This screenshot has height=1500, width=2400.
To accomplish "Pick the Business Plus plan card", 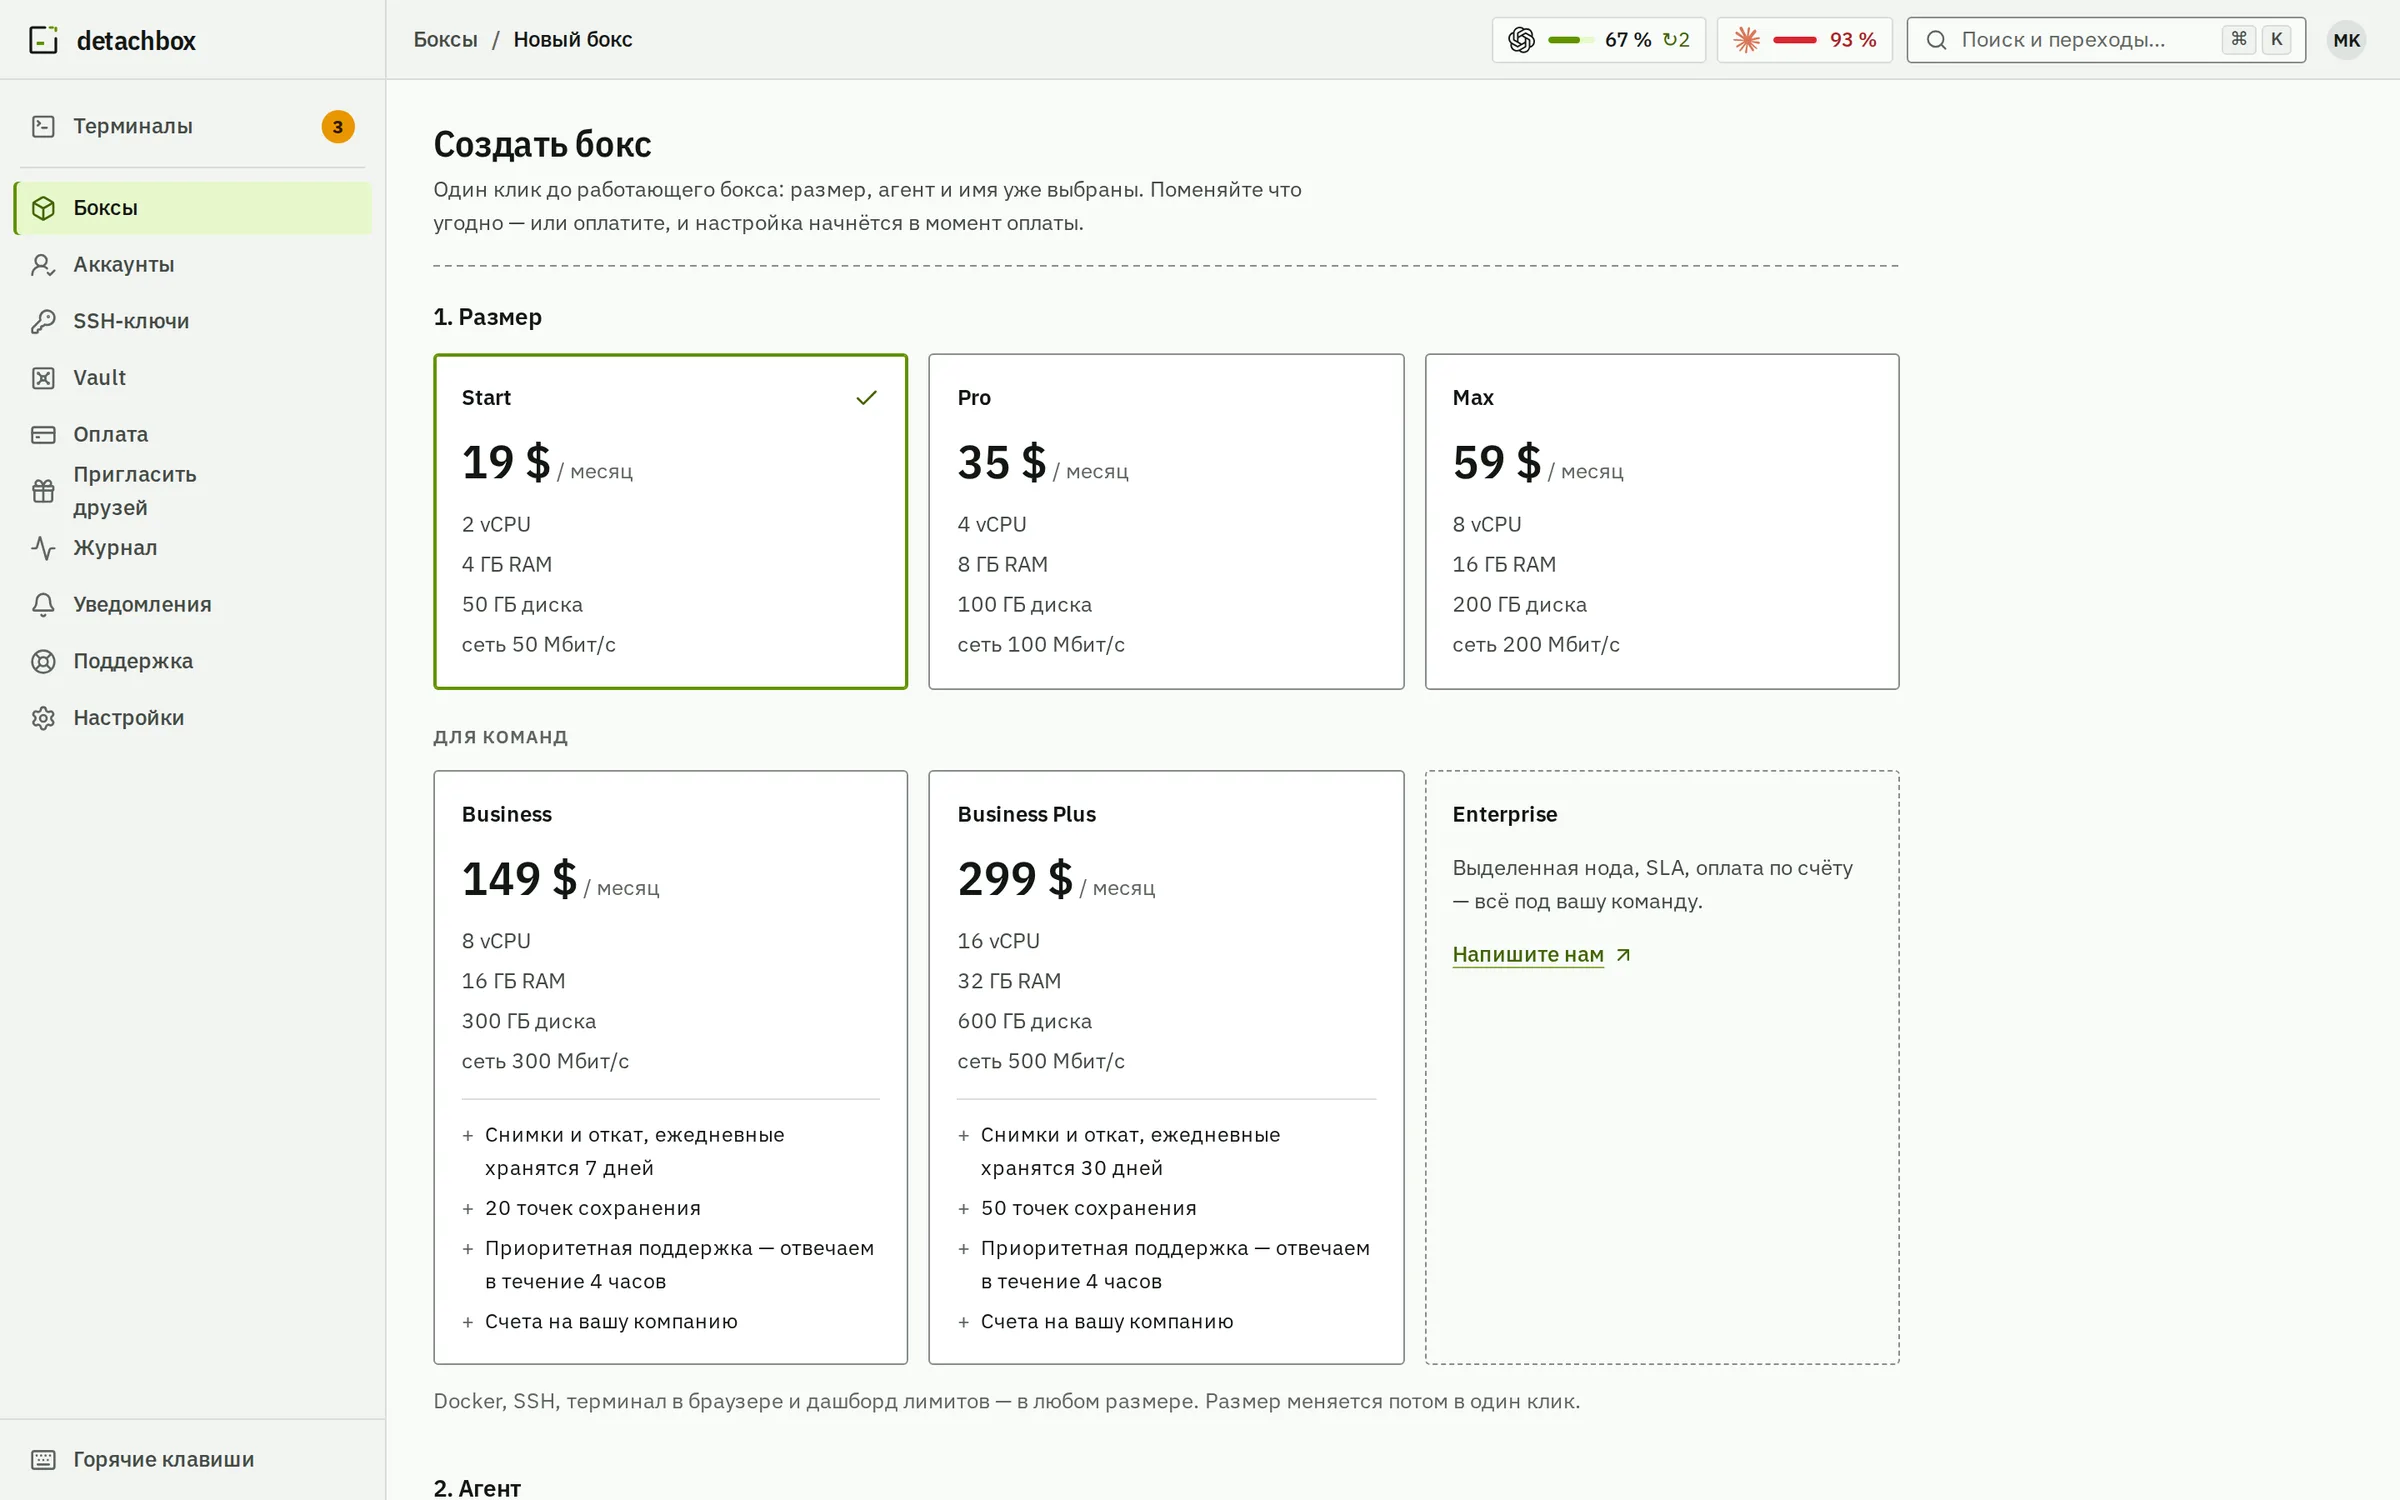I will point(1166,1067).
